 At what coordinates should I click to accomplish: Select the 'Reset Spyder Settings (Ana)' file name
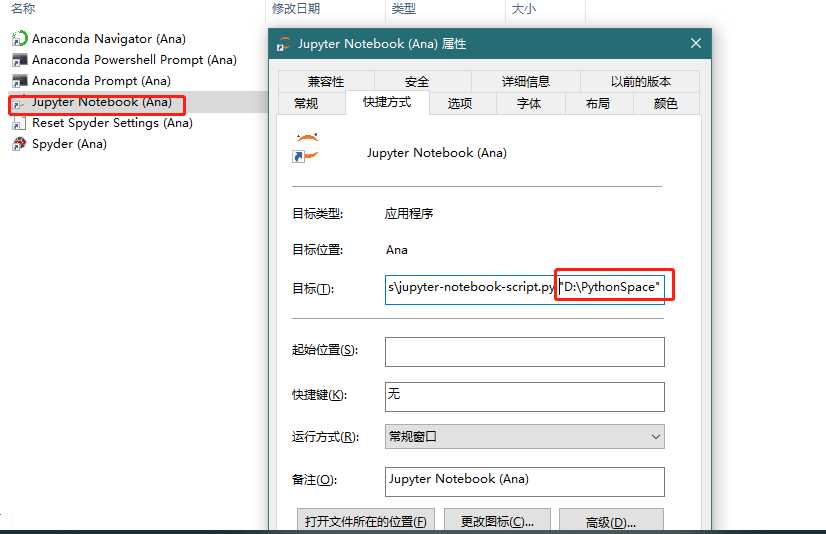click(x=112, y=123)
